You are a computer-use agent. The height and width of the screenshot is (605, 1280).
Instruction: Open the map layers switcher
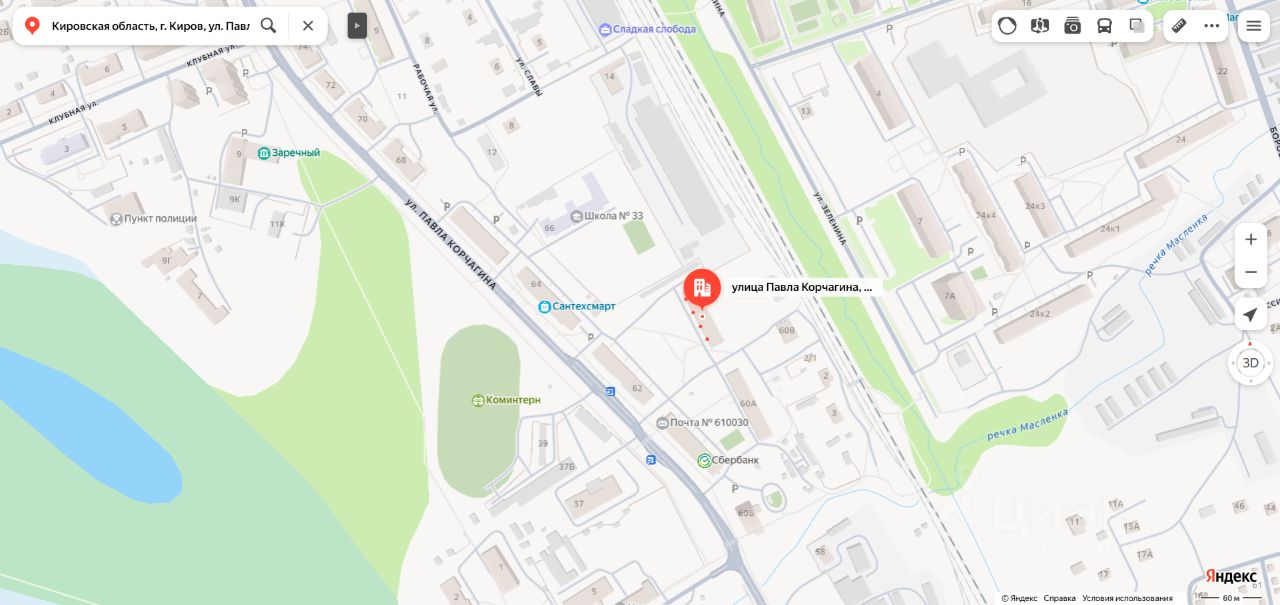pos(1137,26)
